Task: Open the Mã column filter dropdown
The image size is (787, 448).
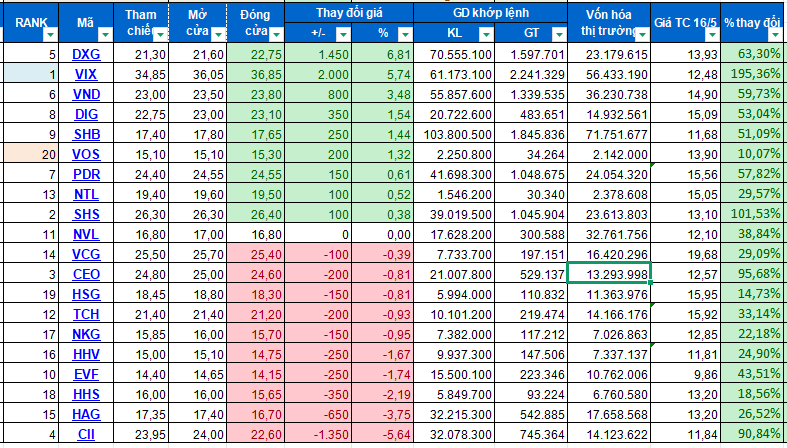Action: [x=105, y=35]
